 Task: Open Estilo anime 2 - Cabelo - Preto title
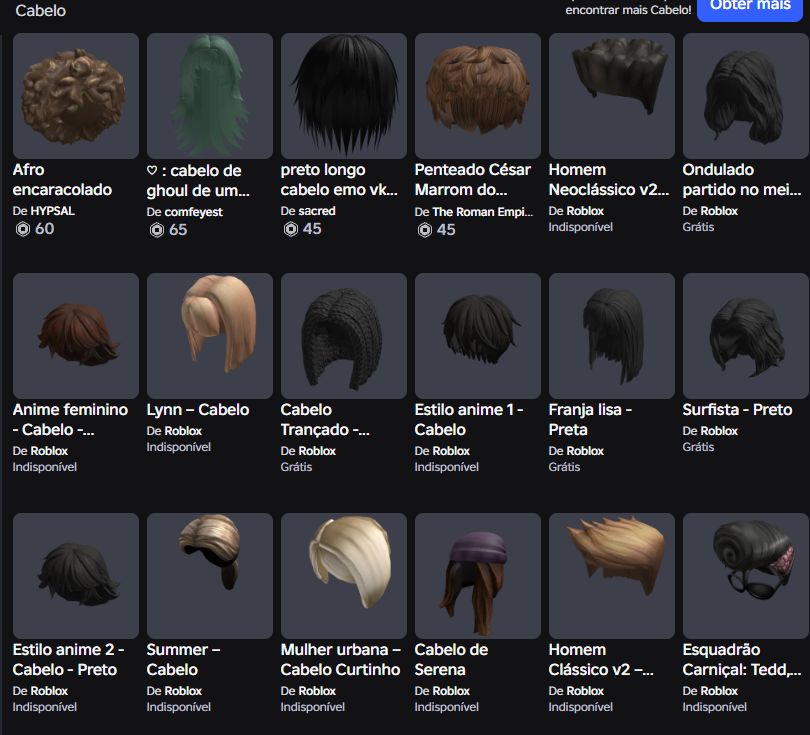click(68, 660)
